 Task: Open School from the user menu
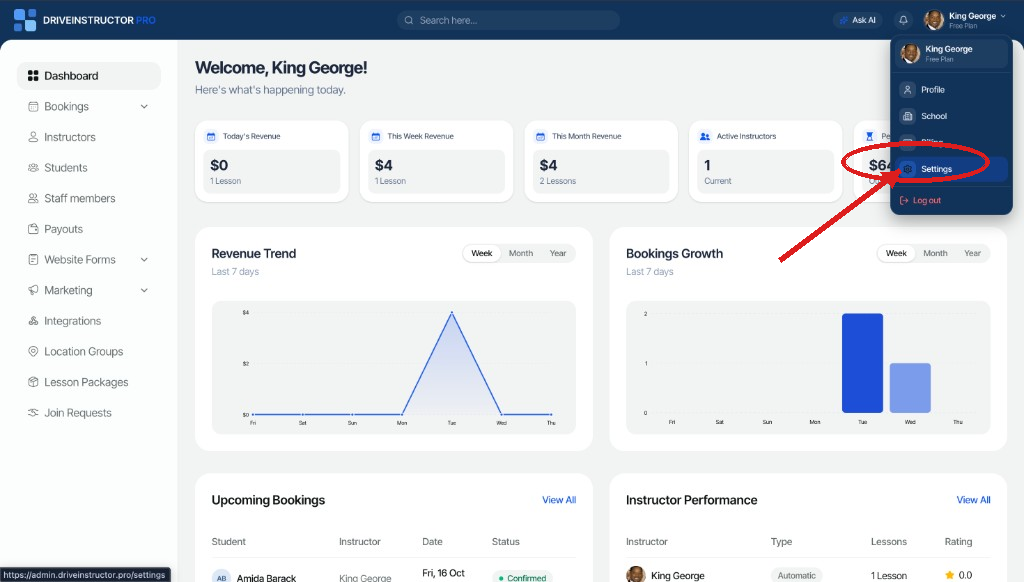(952, 116)
